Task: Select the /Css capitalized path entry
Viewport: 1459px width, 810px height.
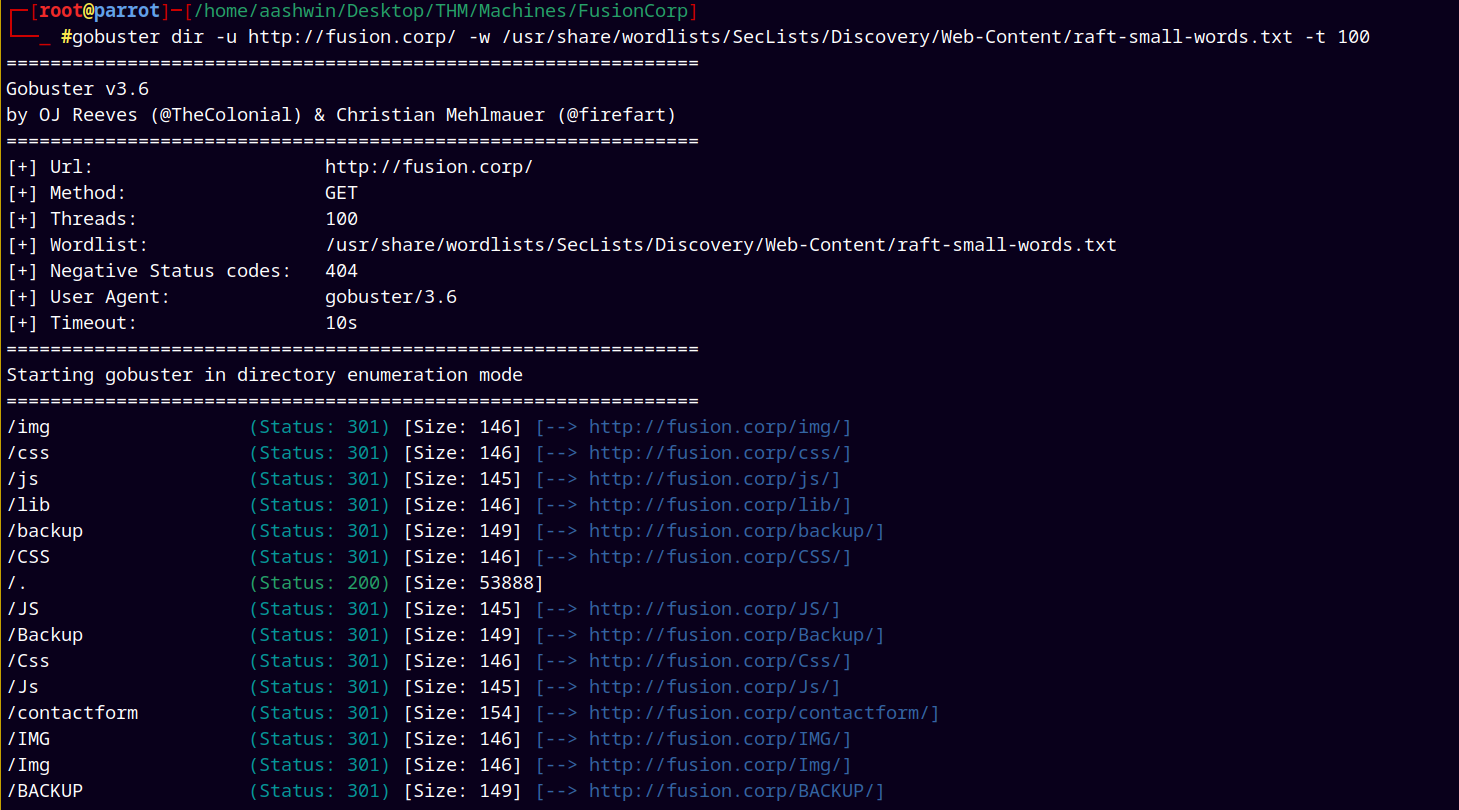Action: coord(28,661)
